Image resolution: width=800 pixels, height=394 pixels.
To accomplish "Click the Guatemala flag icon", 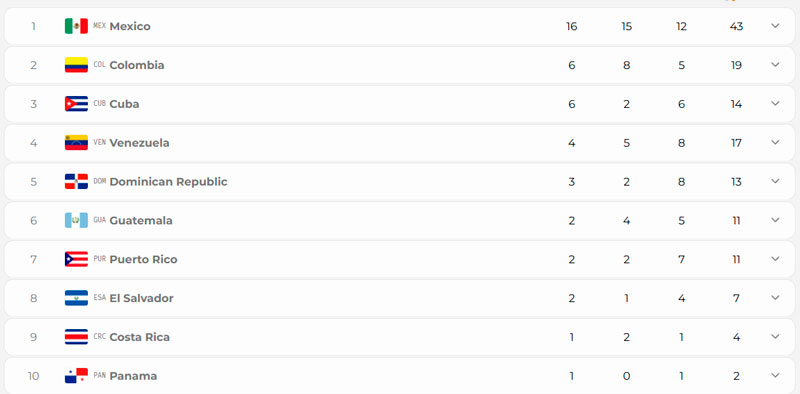I will coord(76,220).
